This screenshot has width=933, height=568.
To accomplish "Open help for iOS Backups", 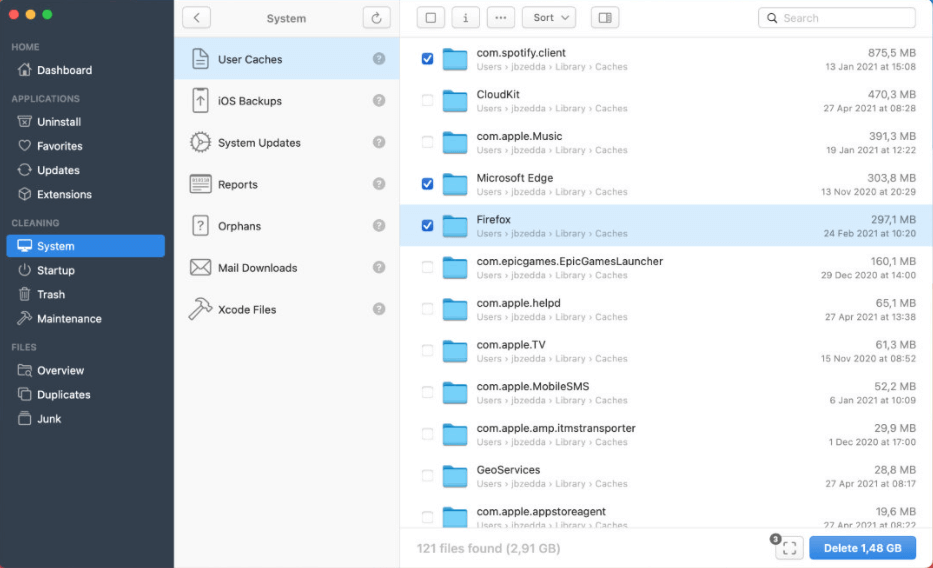I will [x=379, y=100].
